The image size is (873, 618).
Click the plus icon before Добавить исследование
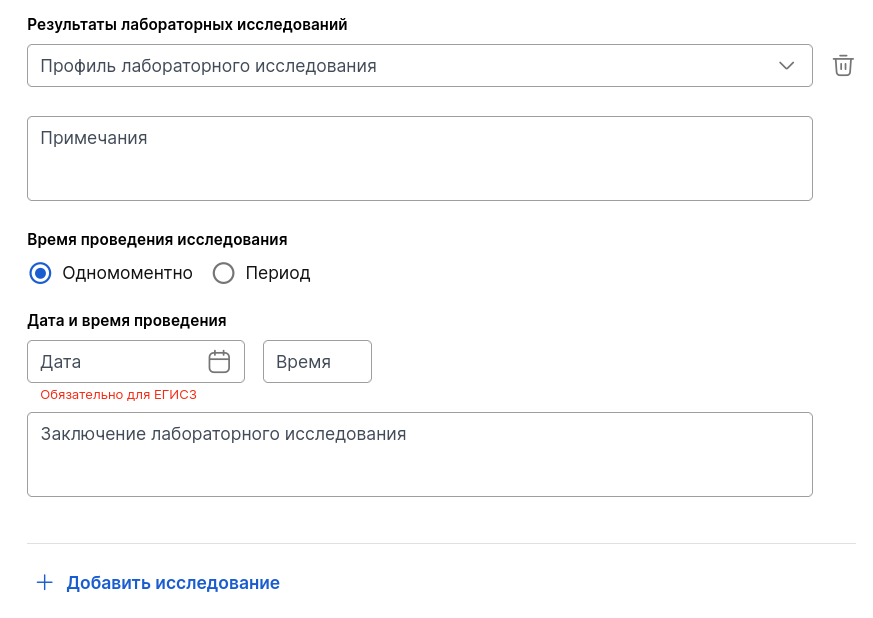(45, 582)
